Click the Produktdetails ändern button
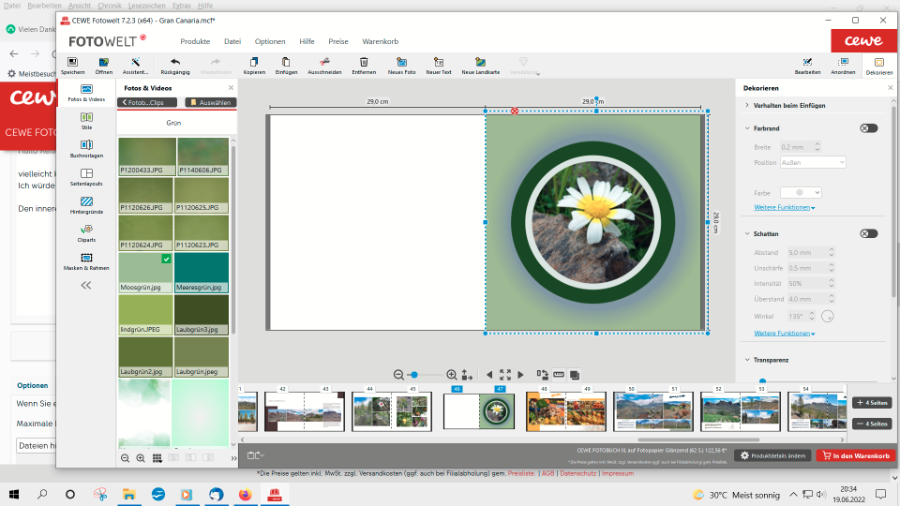This screenshot has width=900, height=506. (772, 455)
